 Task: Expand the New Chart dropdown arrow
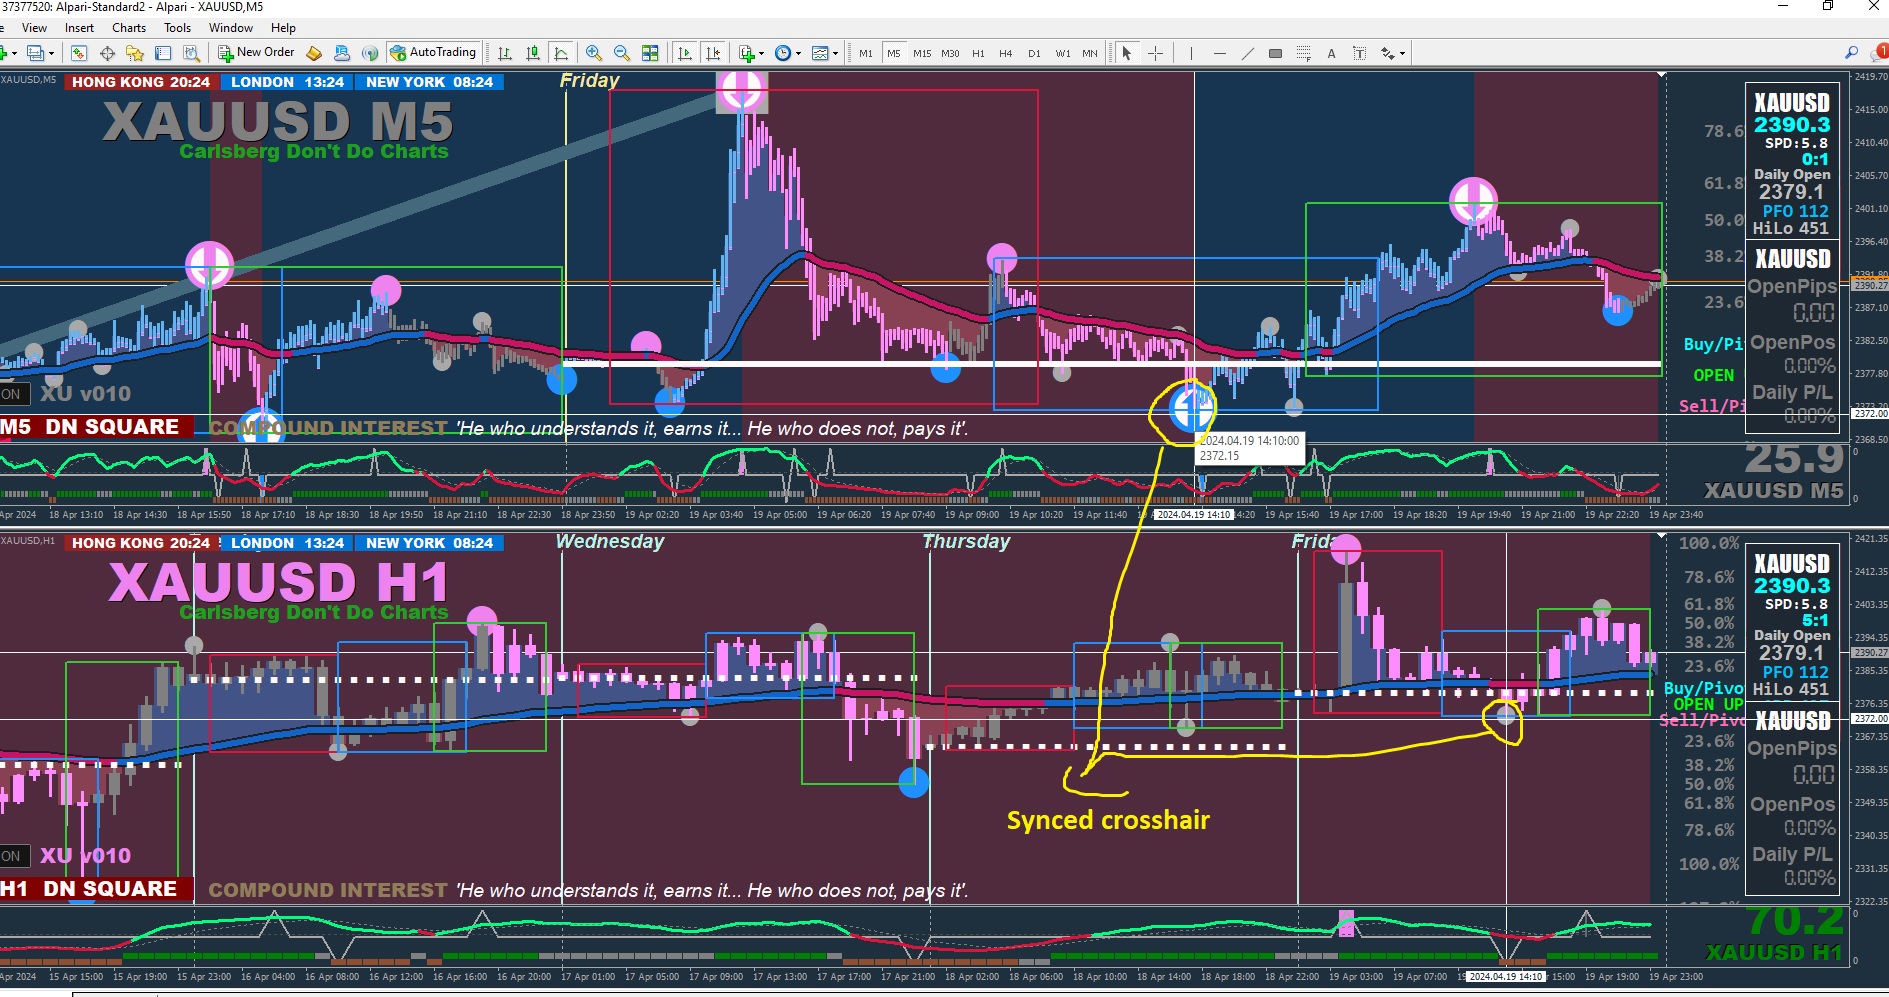click(x=14, y=53)
